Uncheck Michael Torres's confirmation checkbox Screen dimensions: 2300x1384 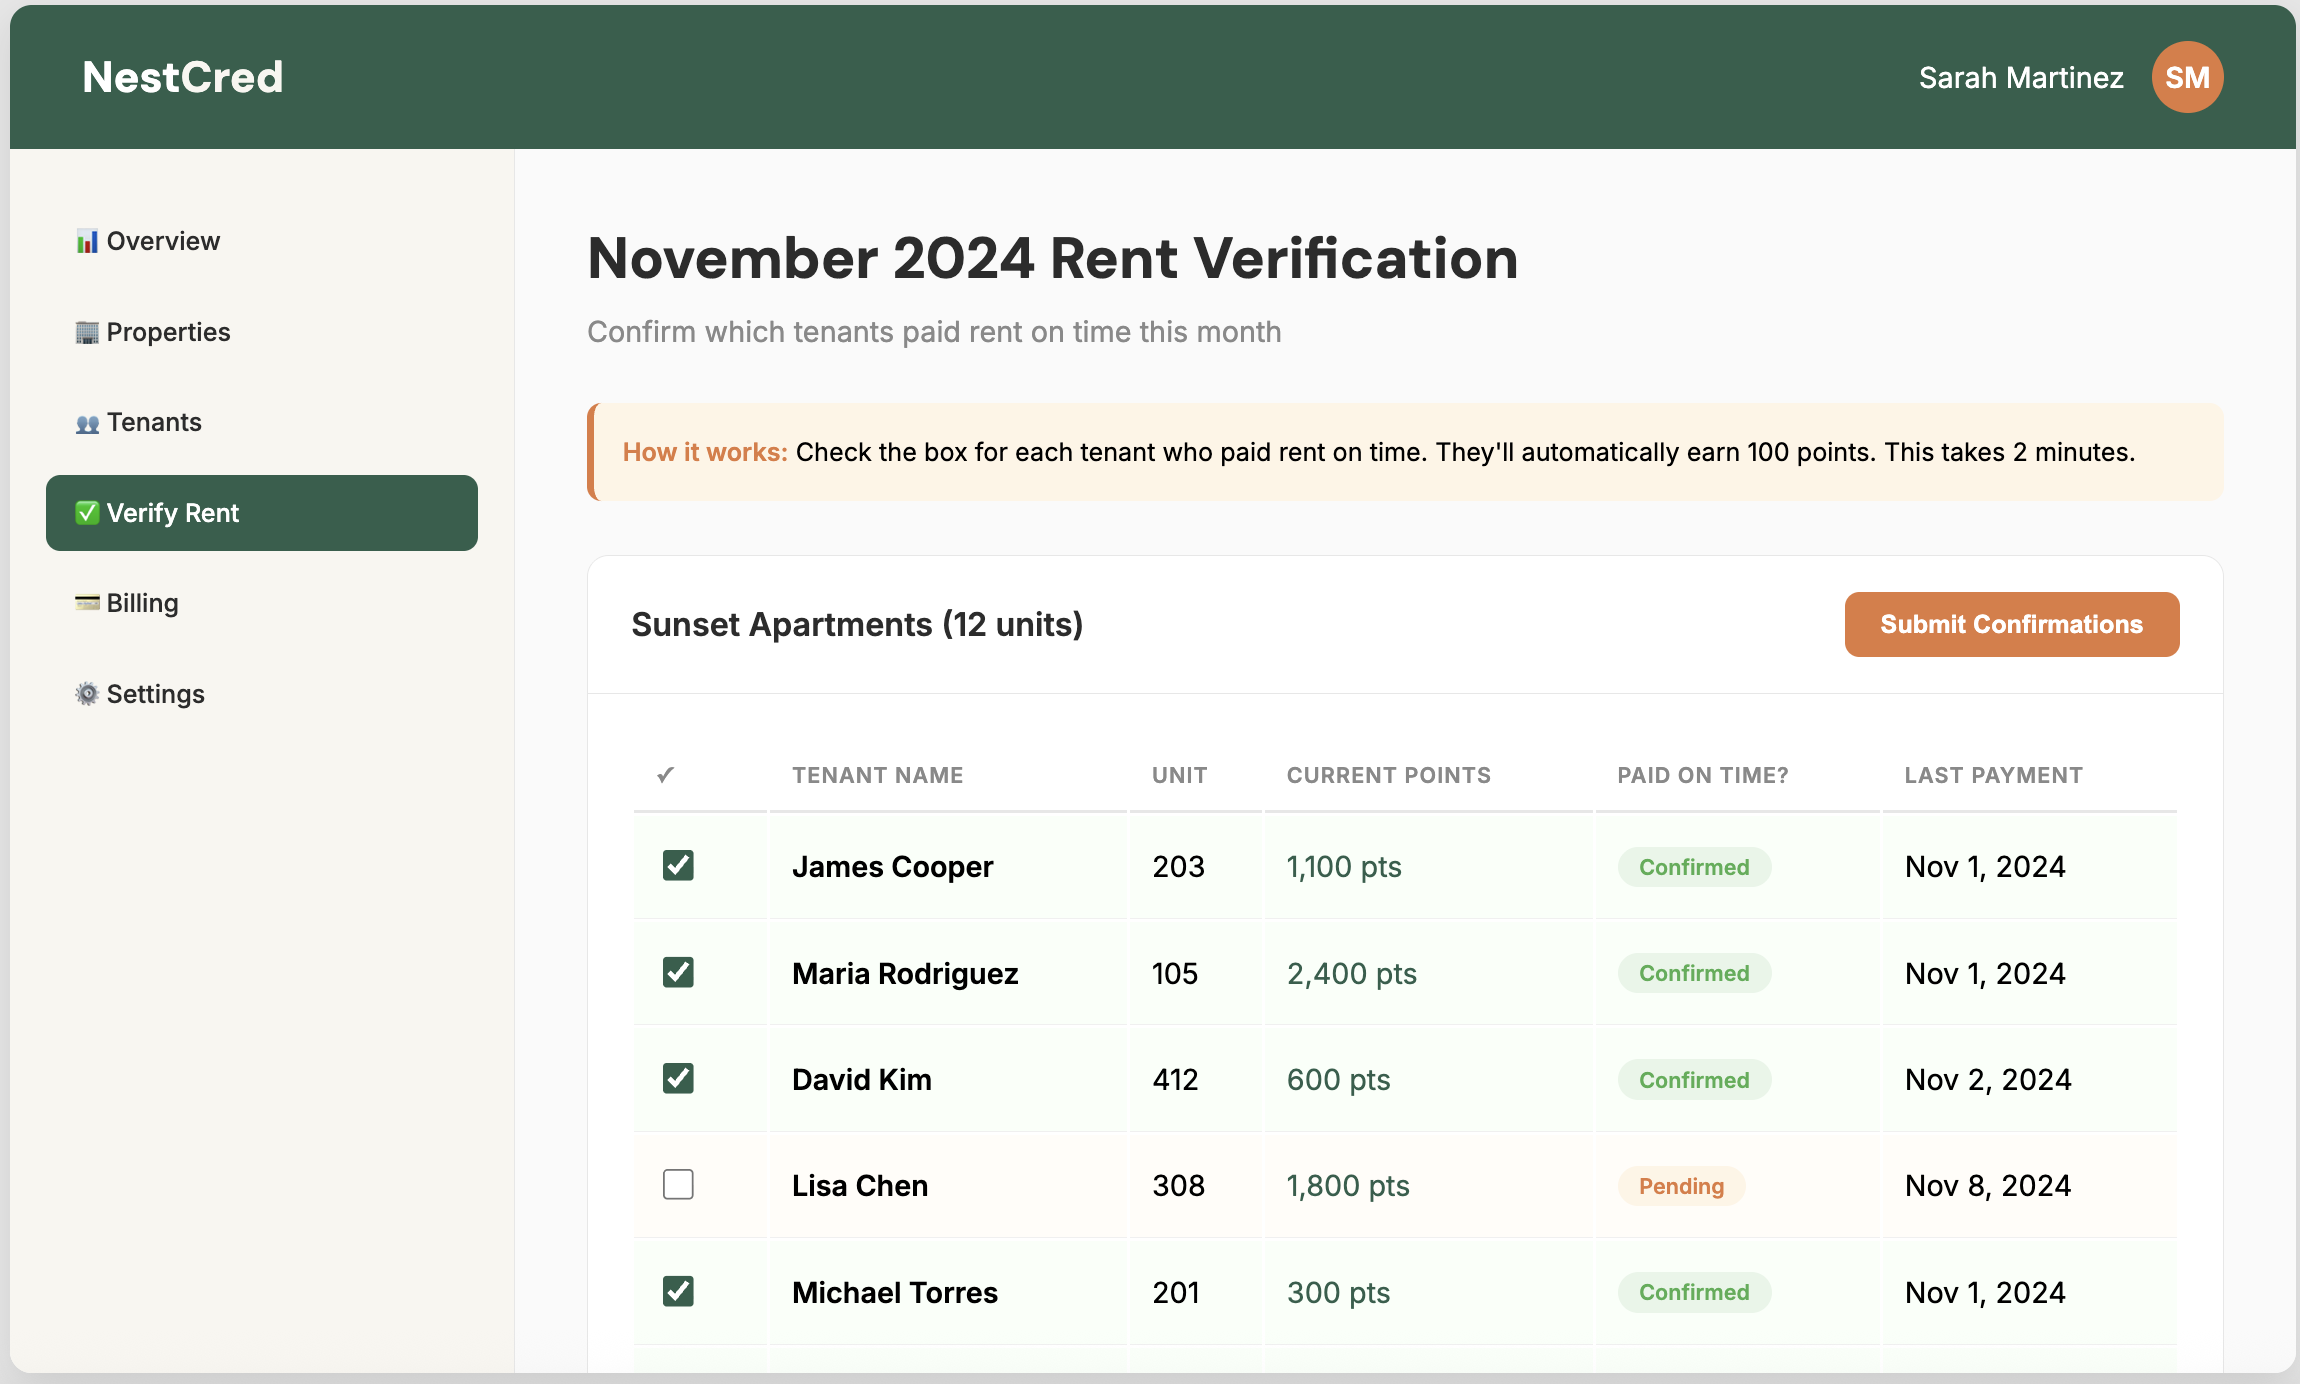pos(678,1291)
